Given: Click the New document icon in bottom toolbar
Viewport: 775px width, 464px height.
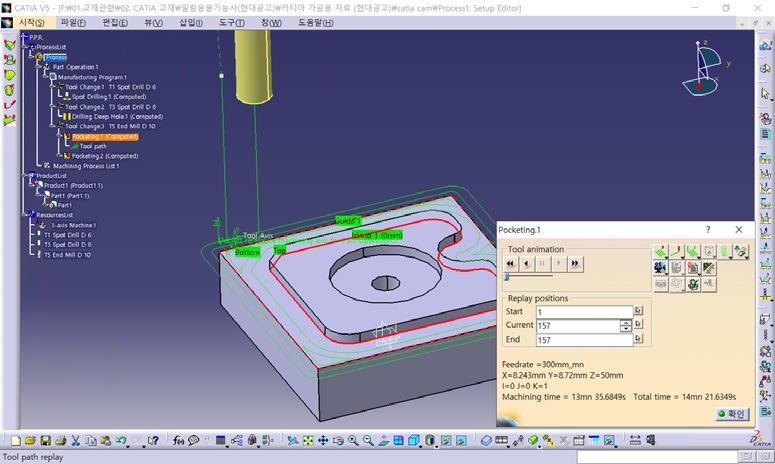Looking at the screenshot, I should (x=17, y=440).
